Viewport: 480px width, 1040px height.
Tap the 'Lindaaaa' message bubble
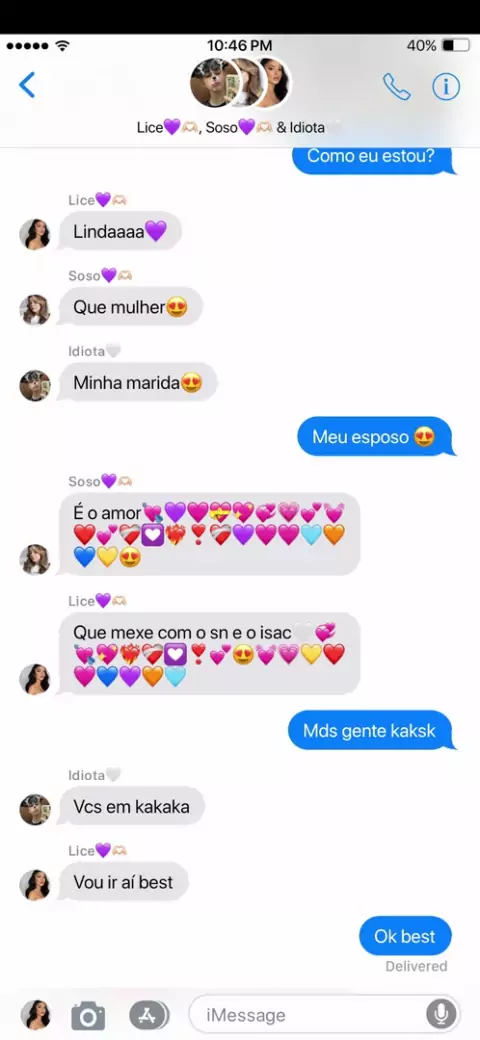point(120,231)
